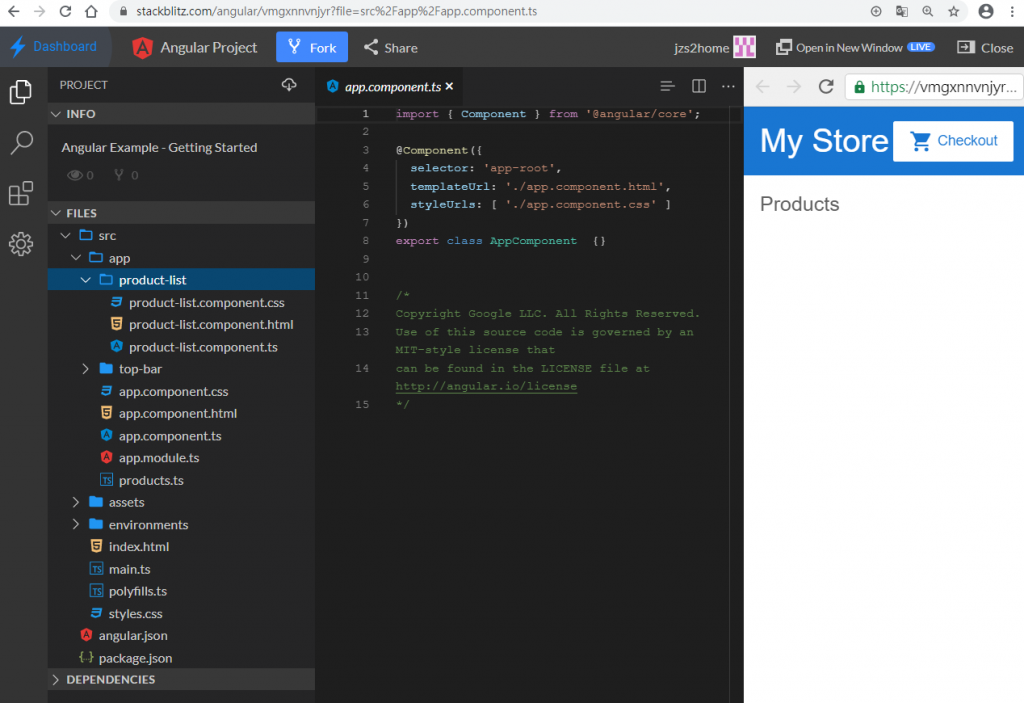Open the Settings gear in sidebar
1024x703 pixels.
click(x=21, y=244)
